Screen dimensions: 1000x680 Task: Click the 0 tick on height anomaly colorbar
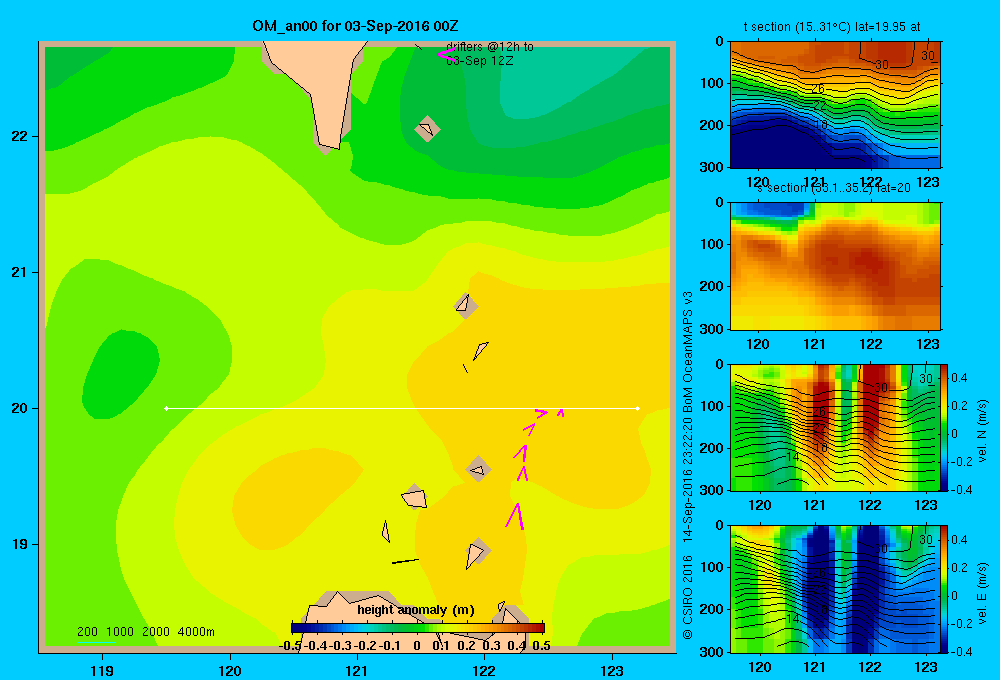pos(417,646)
